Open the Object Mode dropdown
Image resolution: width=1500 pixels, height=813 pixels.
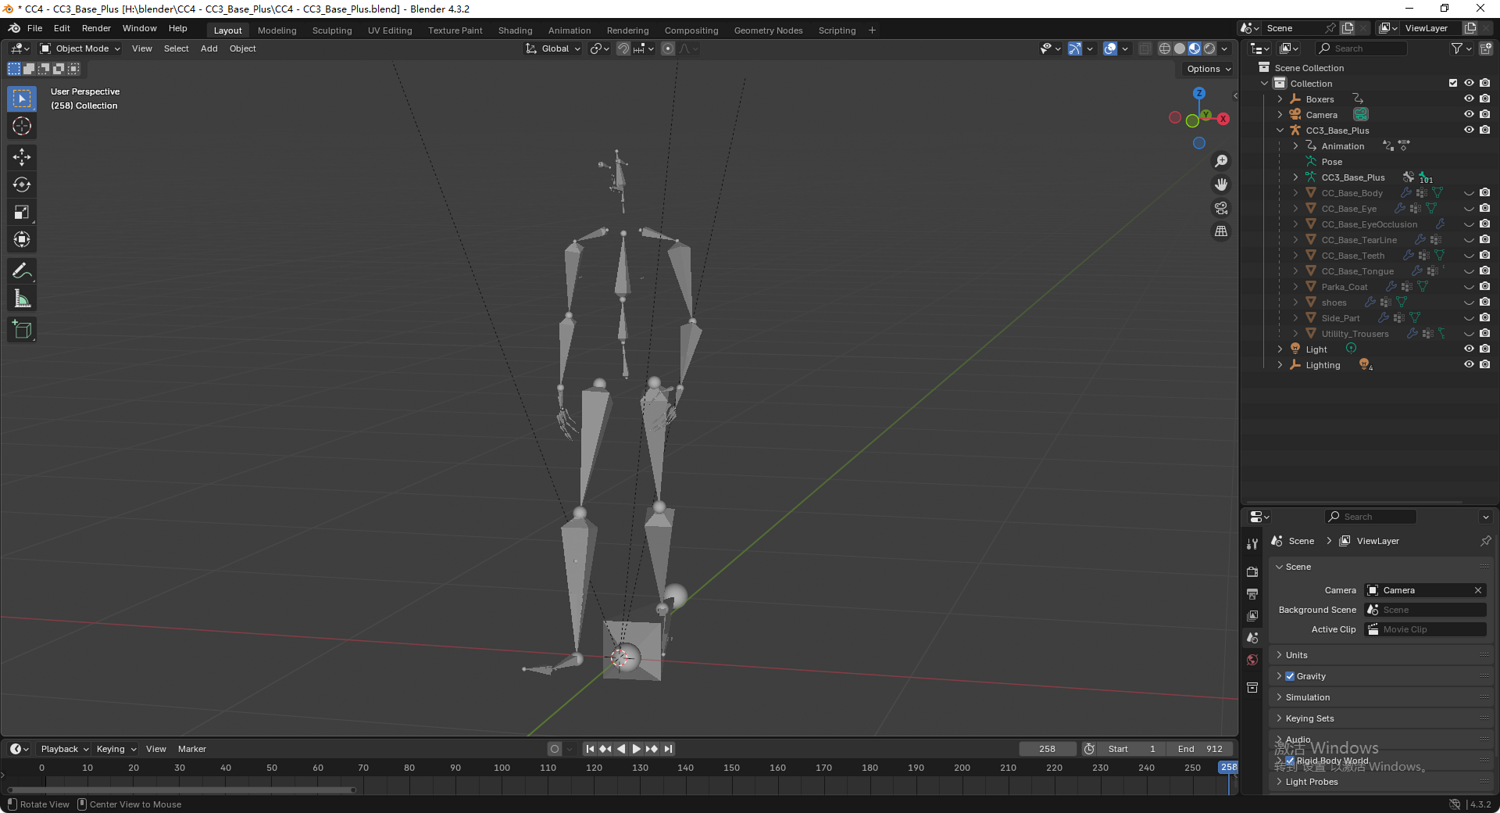click(80, 48)
